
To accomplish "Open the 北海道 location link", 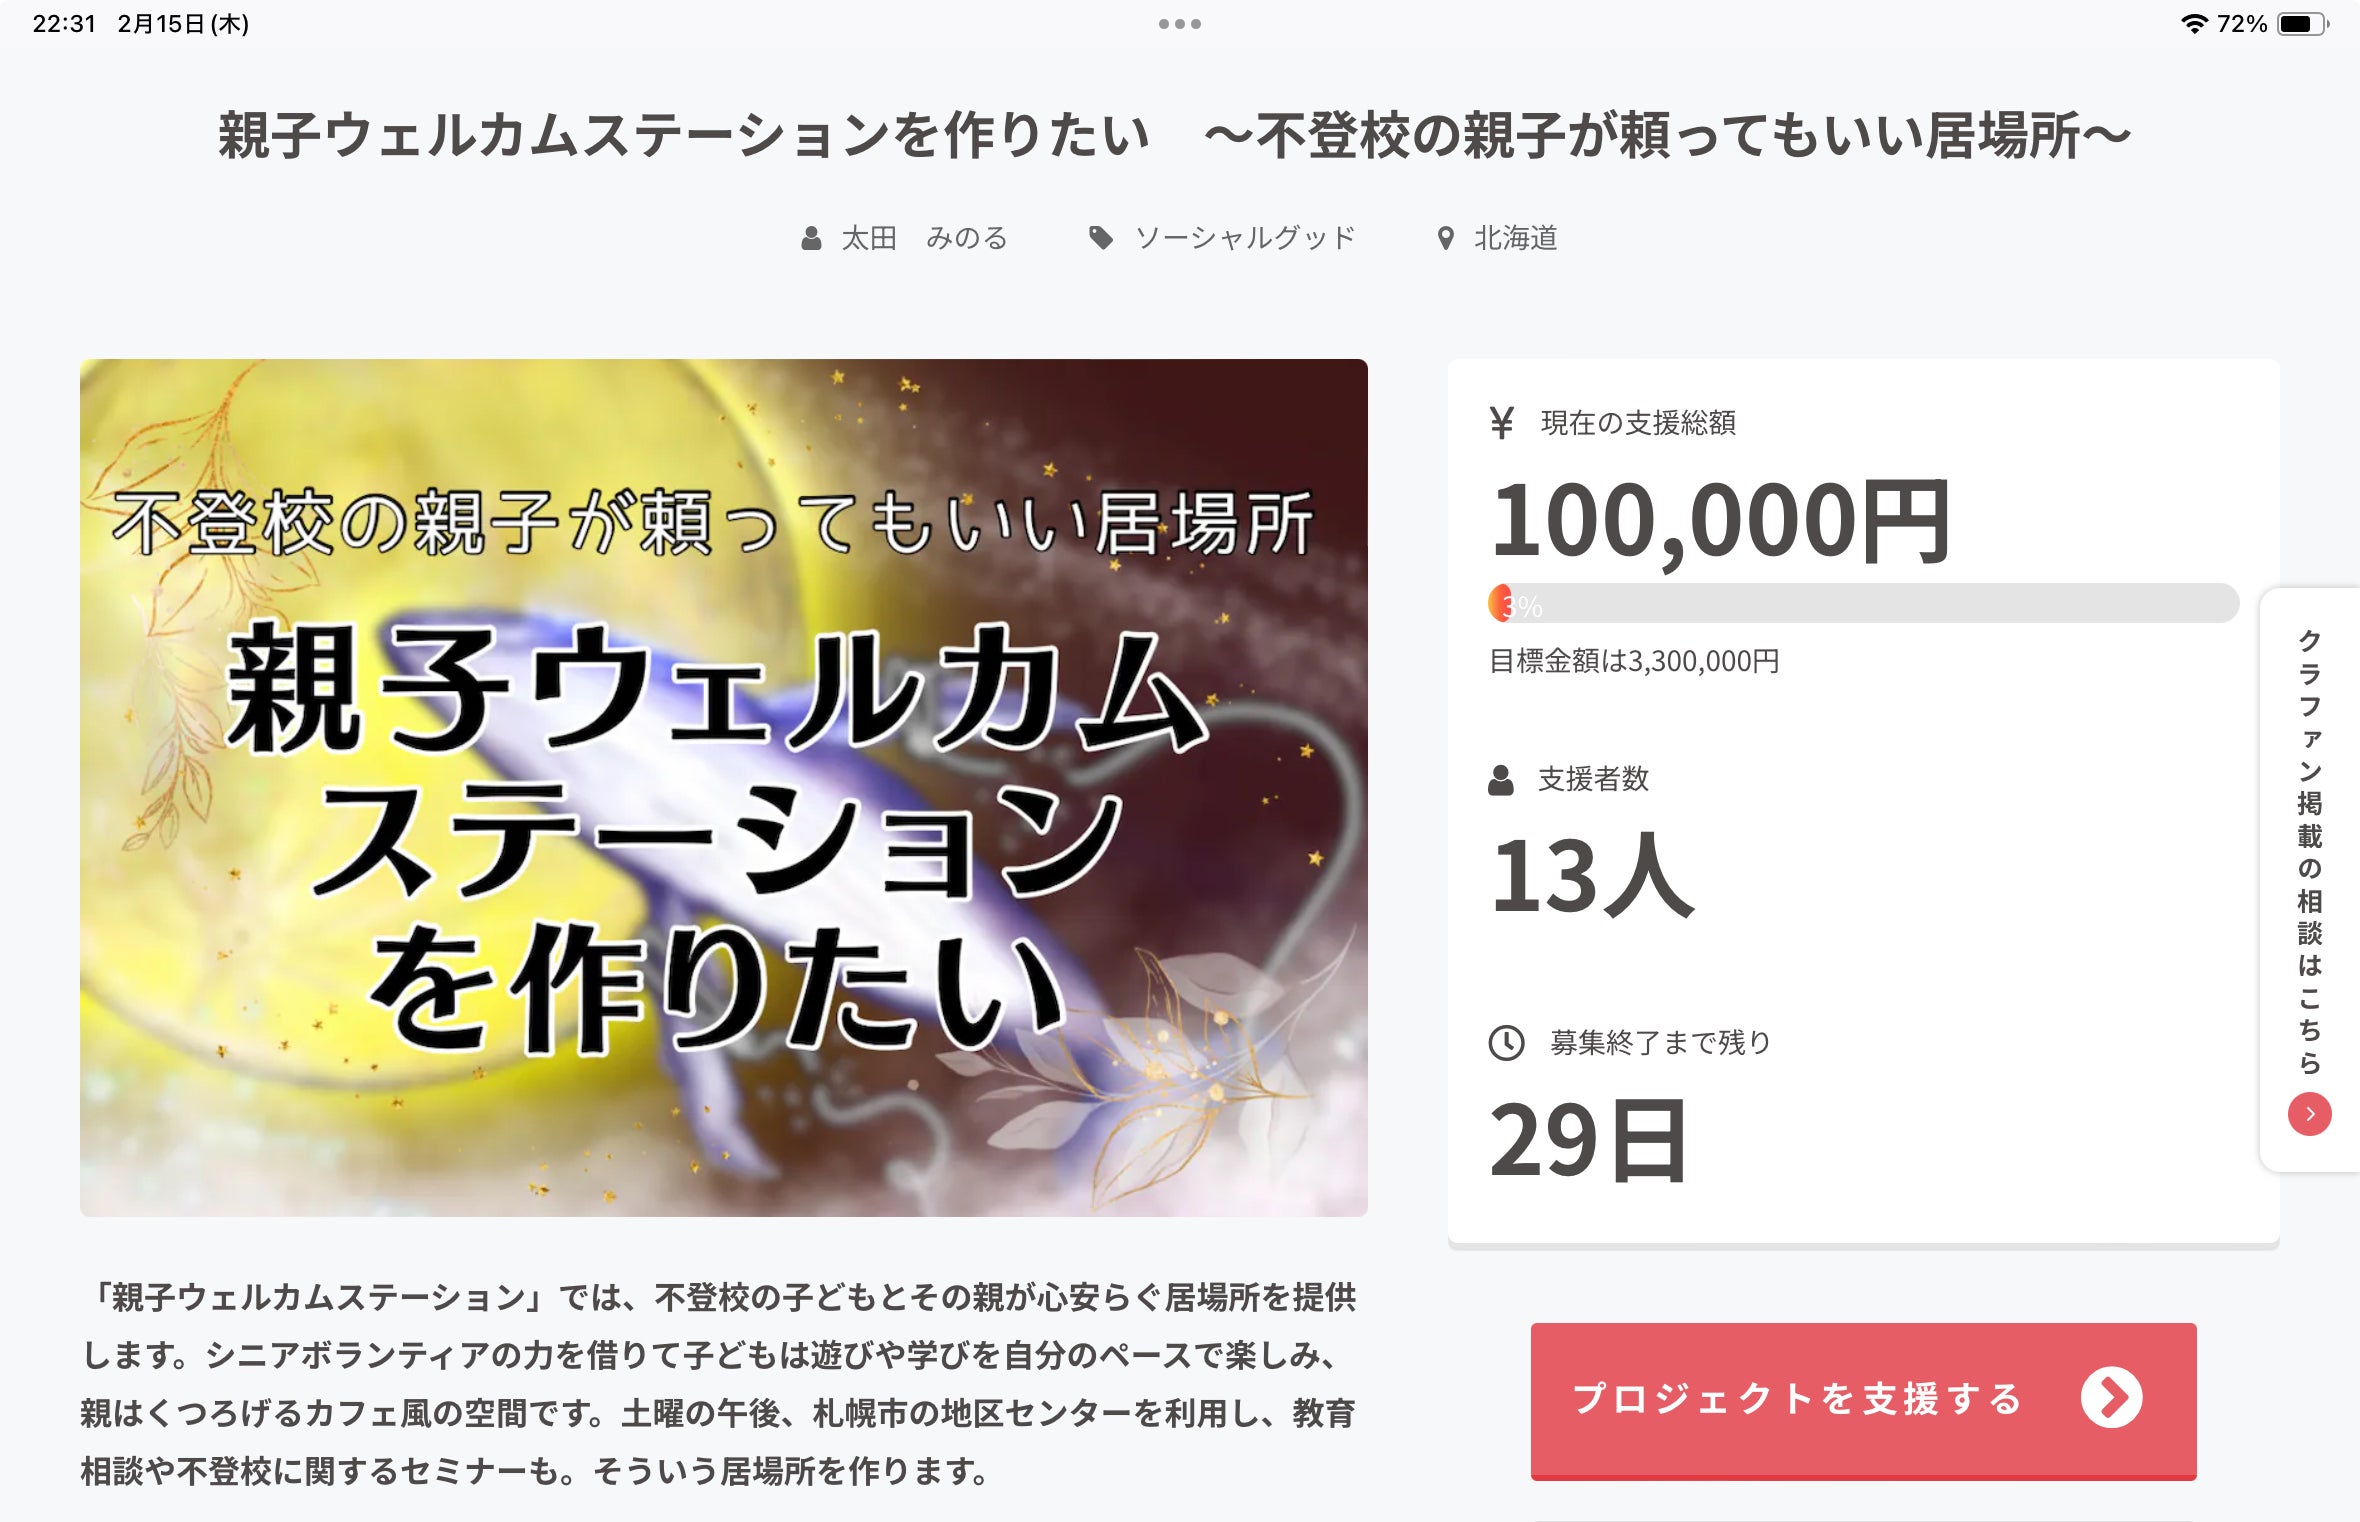I will pyautogui.click(x=1515, y=238).
